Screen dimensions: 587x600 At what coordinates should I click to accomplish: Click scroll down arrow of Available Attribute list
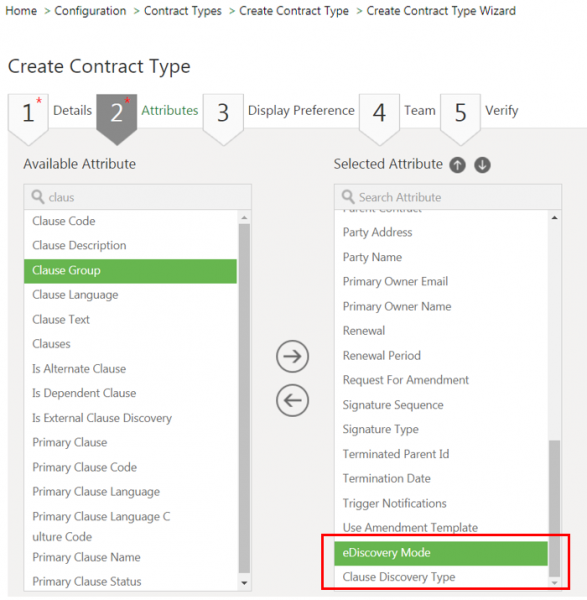coord(244,583)
